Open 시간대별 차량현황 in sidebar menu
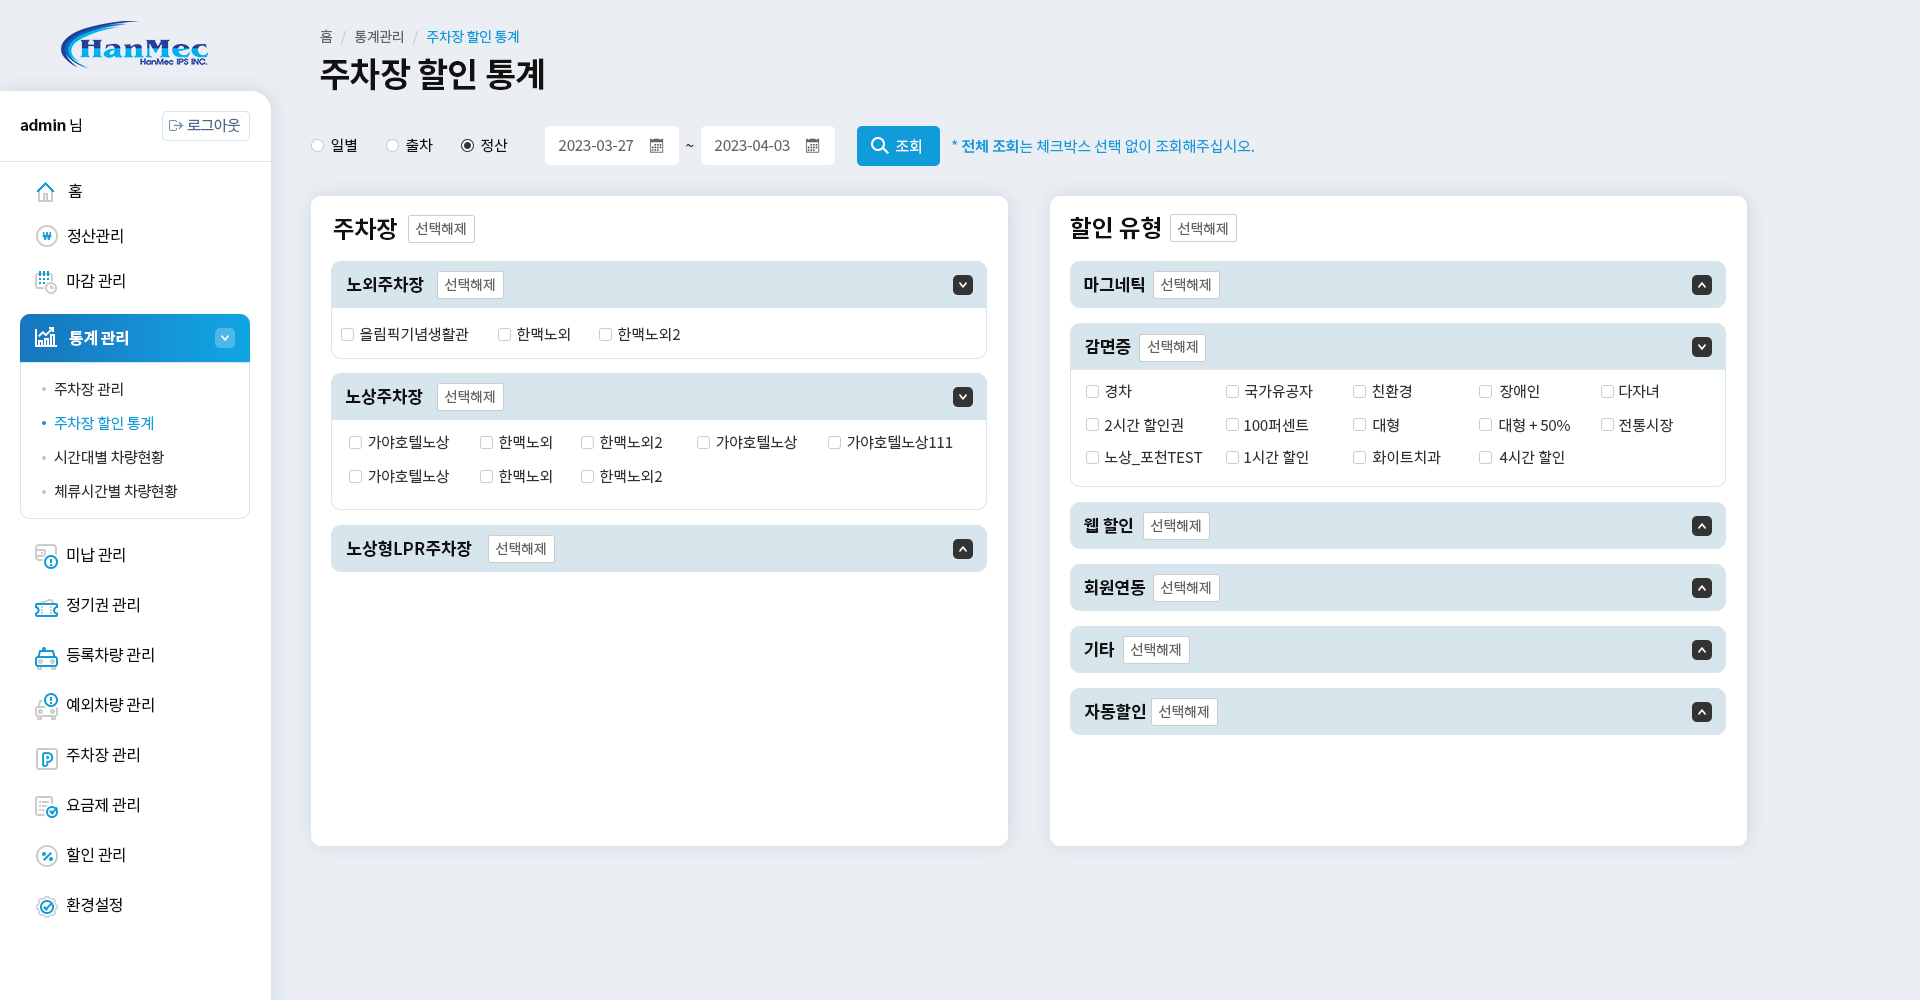The image size is (1920, 1000). [111, 457]
